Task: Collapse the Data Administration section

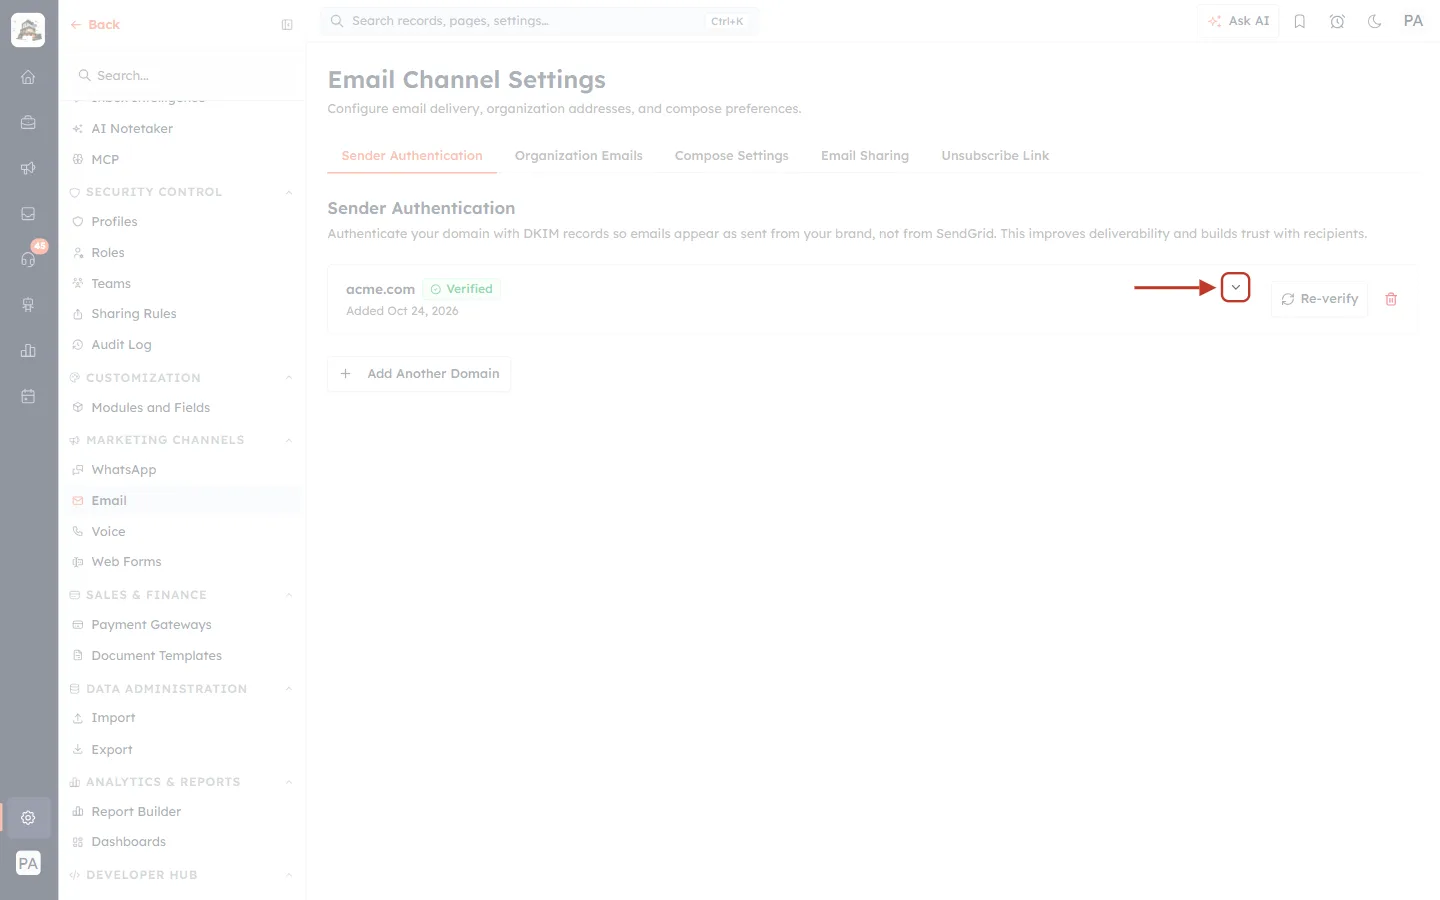Action: [289, 689]
